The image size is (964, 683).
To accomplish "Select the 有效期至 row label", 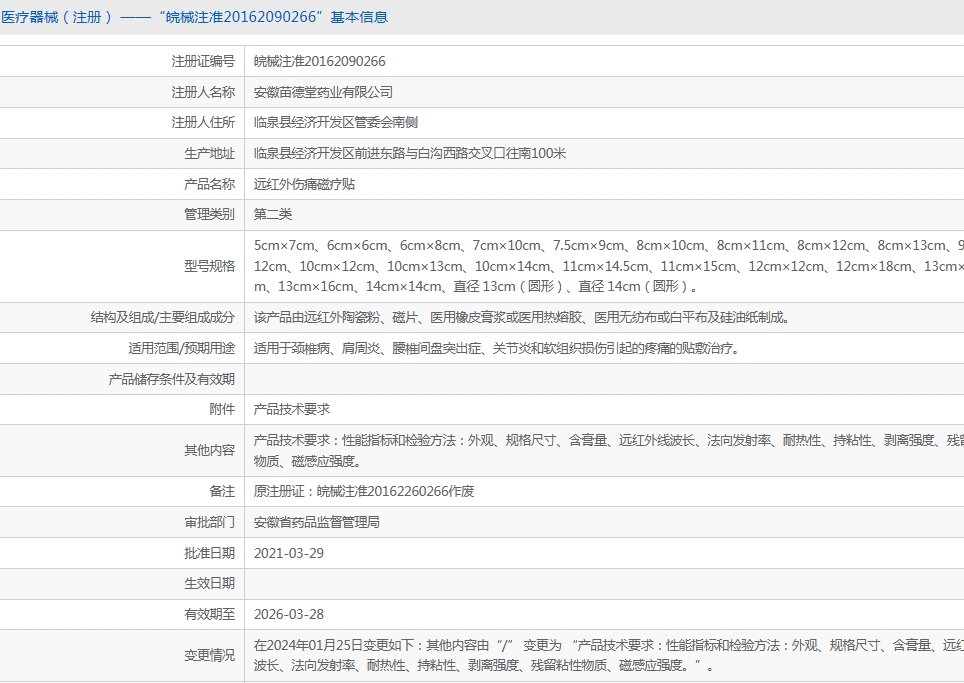I will [209, 614].
